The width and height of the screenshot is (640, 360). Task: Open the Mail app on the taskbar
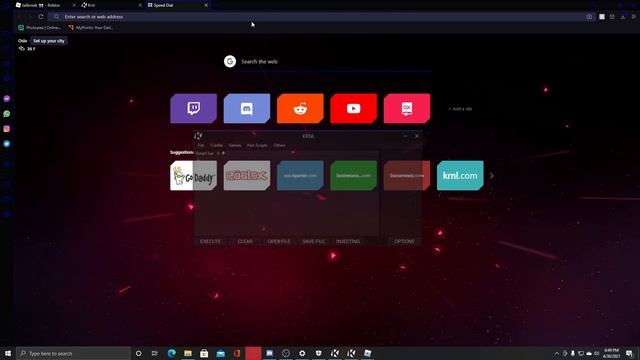220,353
